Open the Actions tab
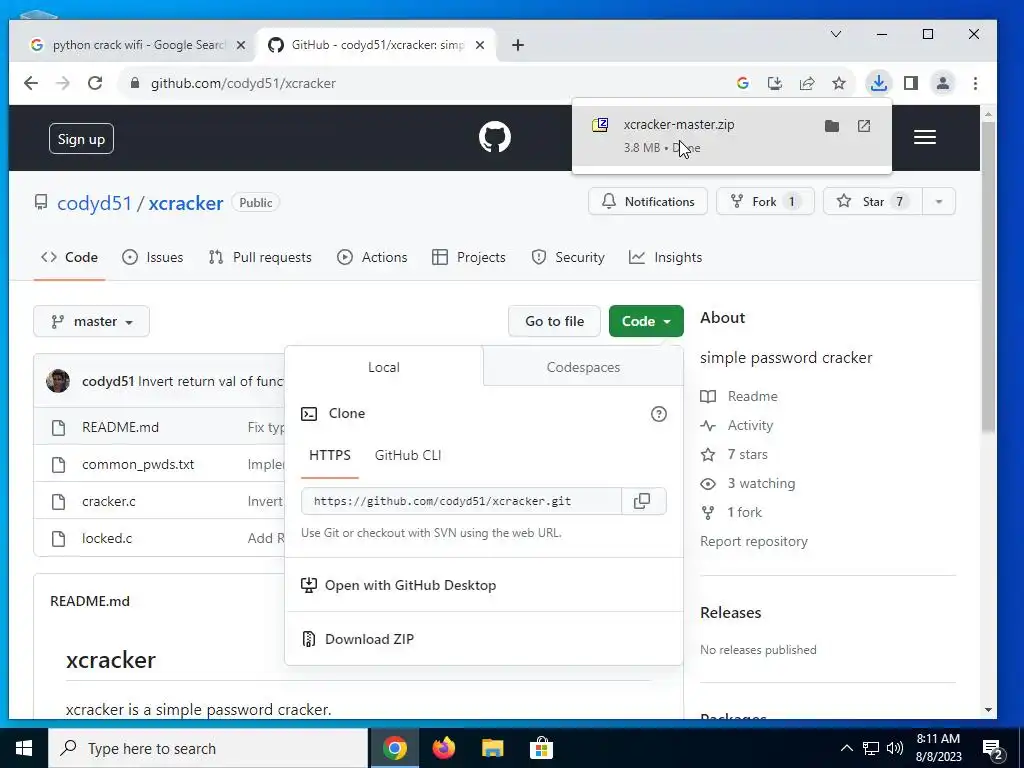The image size is (1024, 768). click(372, 257)
